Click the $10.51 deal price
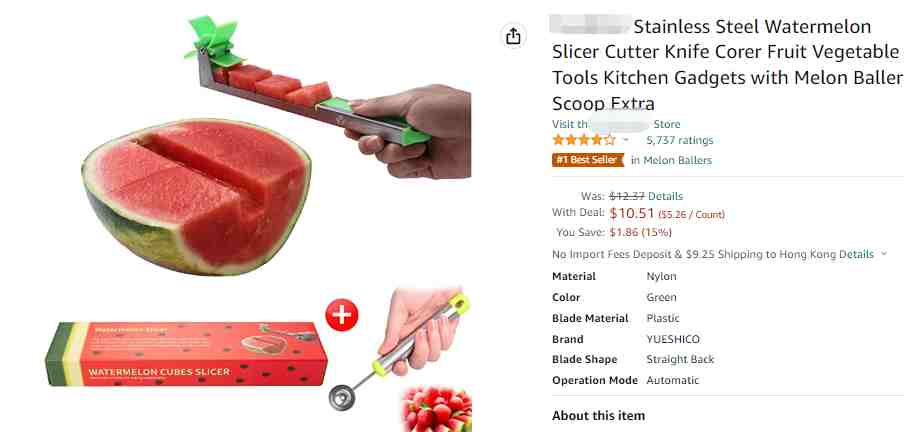Image resolution: width=923 pixels, height=432 pixels. coord(632,213)
